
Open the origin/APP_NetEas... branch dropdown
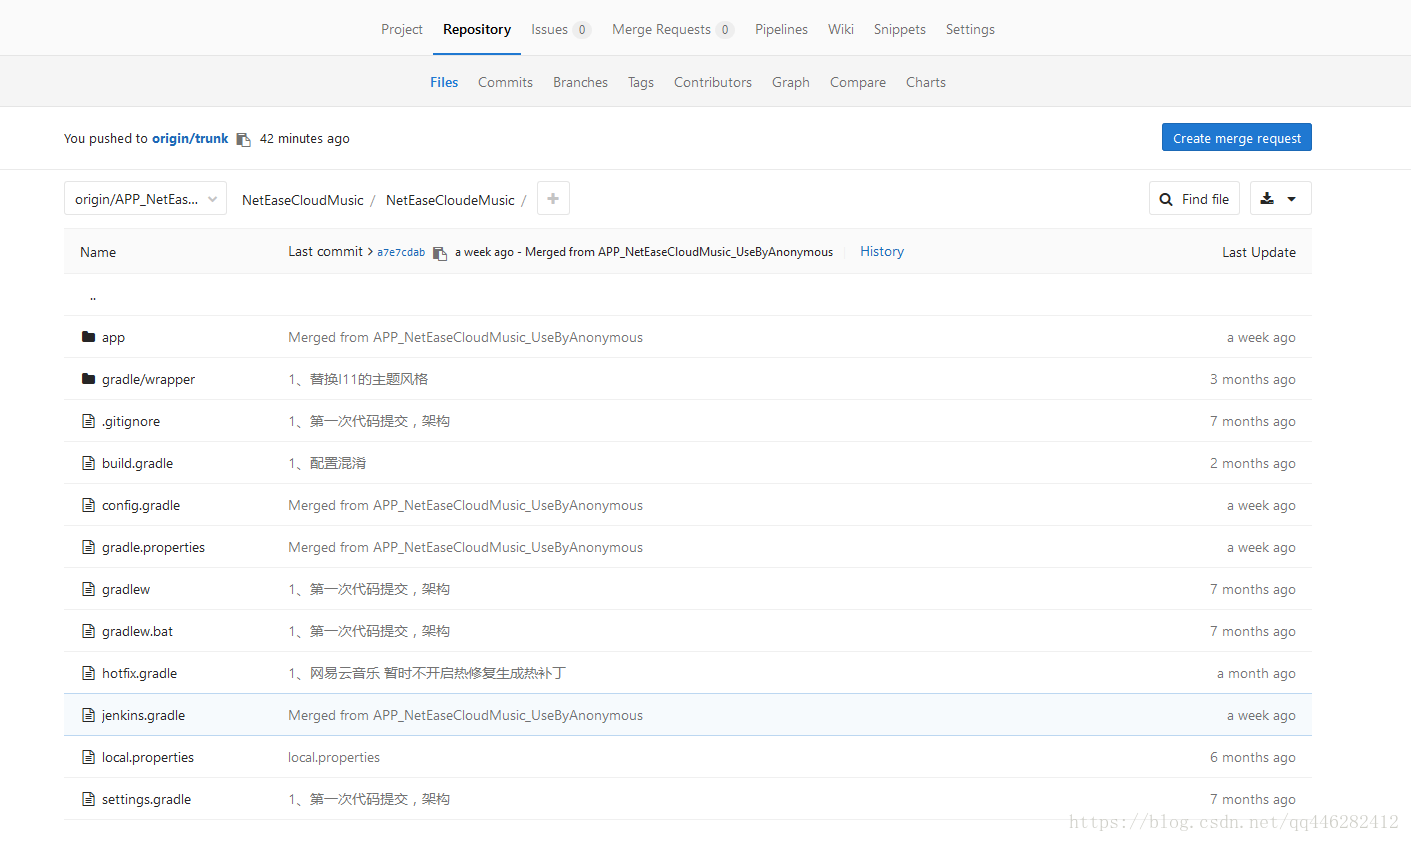point(145,198)
